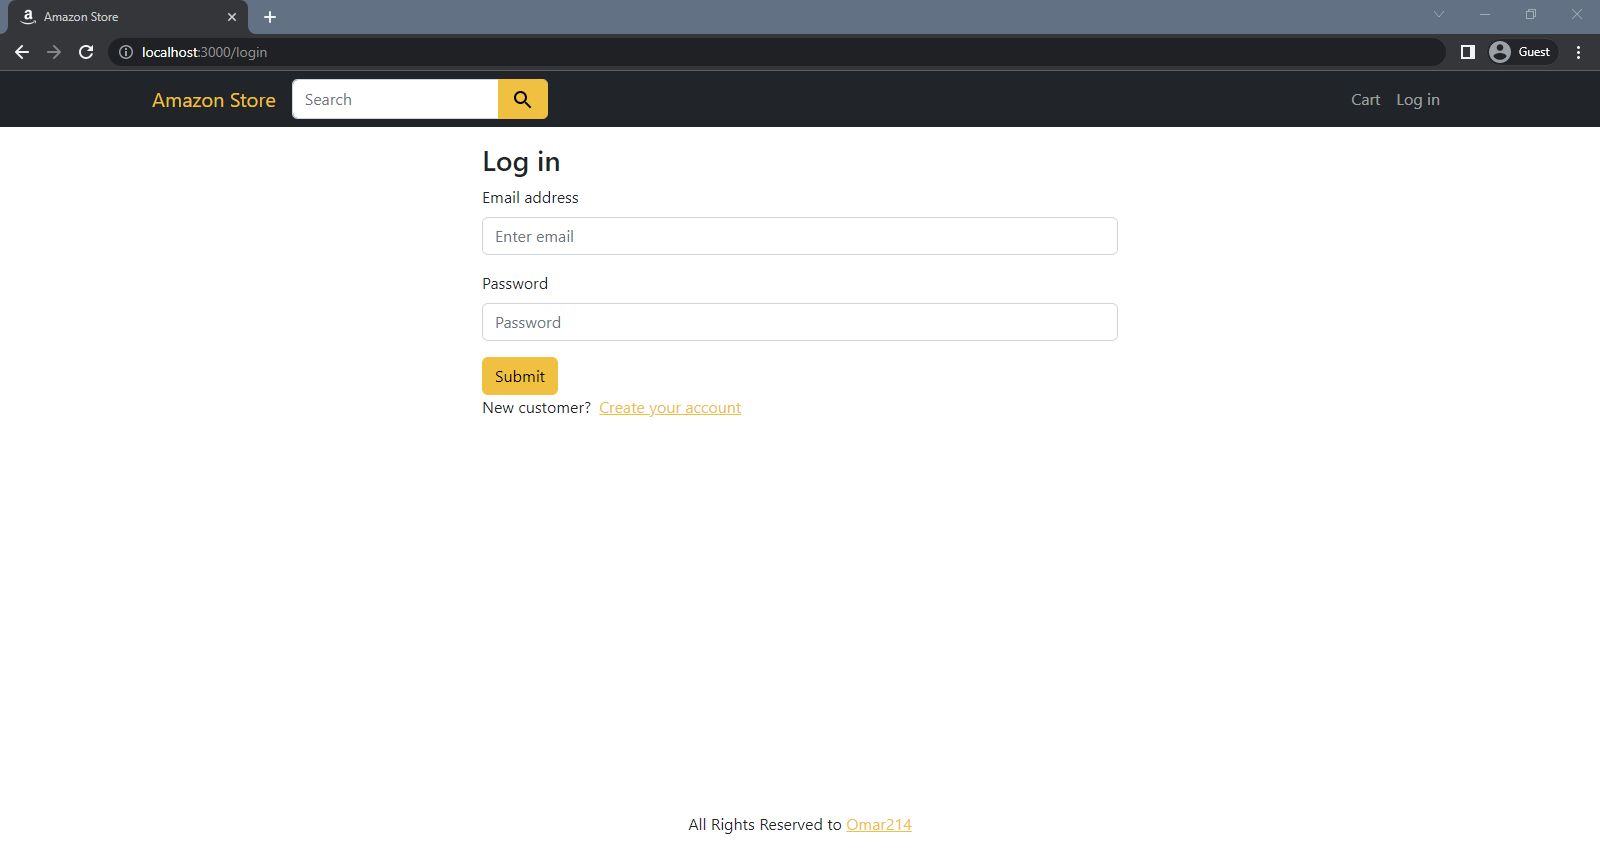Screen dimensions: 1600x860
Task: Click the Amazon Store brand logo link
Action: 214,100
